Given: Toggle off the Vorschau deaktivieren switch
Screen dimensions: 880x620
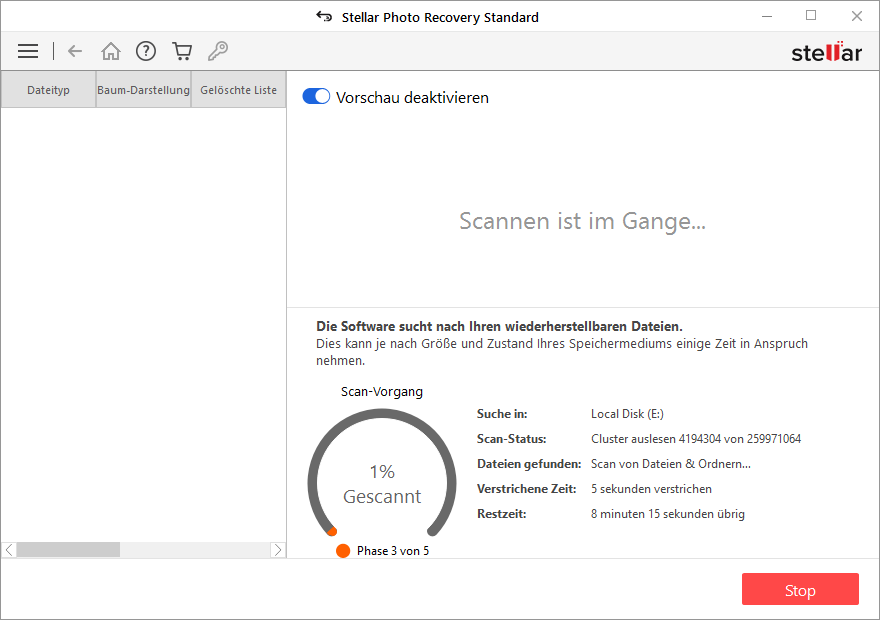Looking at the screenshot, I should (316, 97).
